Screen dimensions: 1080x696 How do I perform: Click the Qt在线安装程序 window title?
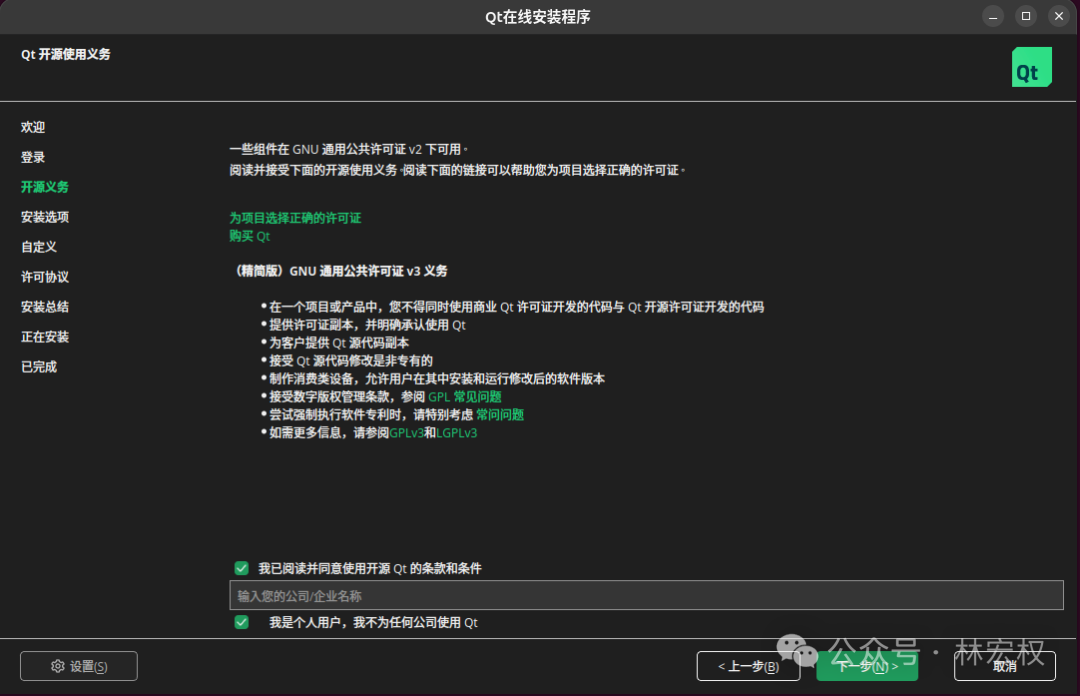(x=538, y=17)
